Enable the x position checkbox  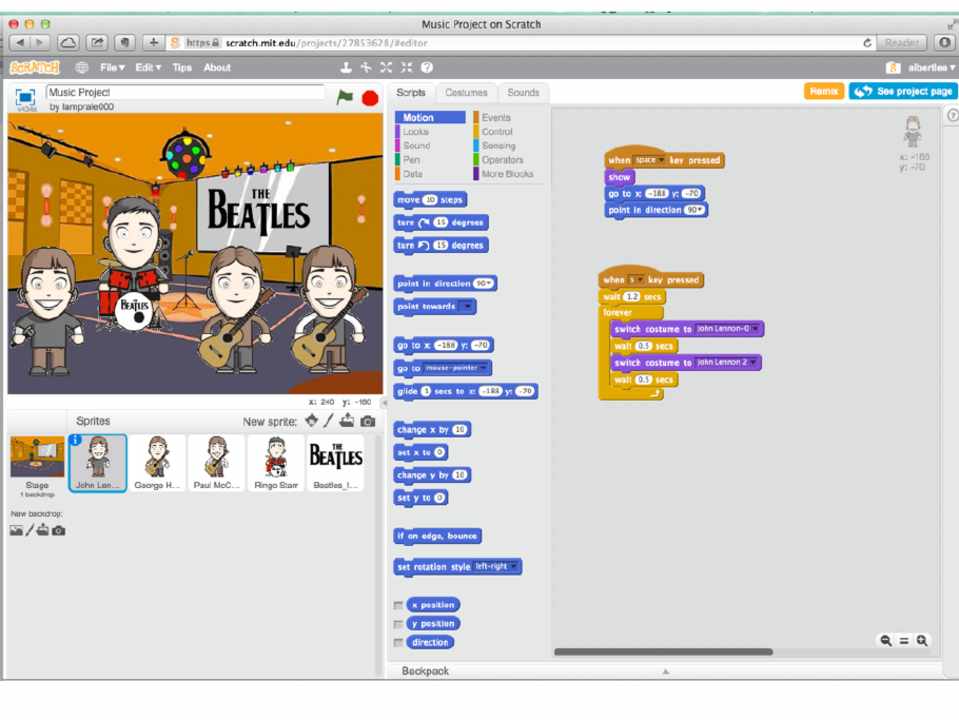pyautogui.click(x=399, y=605)
